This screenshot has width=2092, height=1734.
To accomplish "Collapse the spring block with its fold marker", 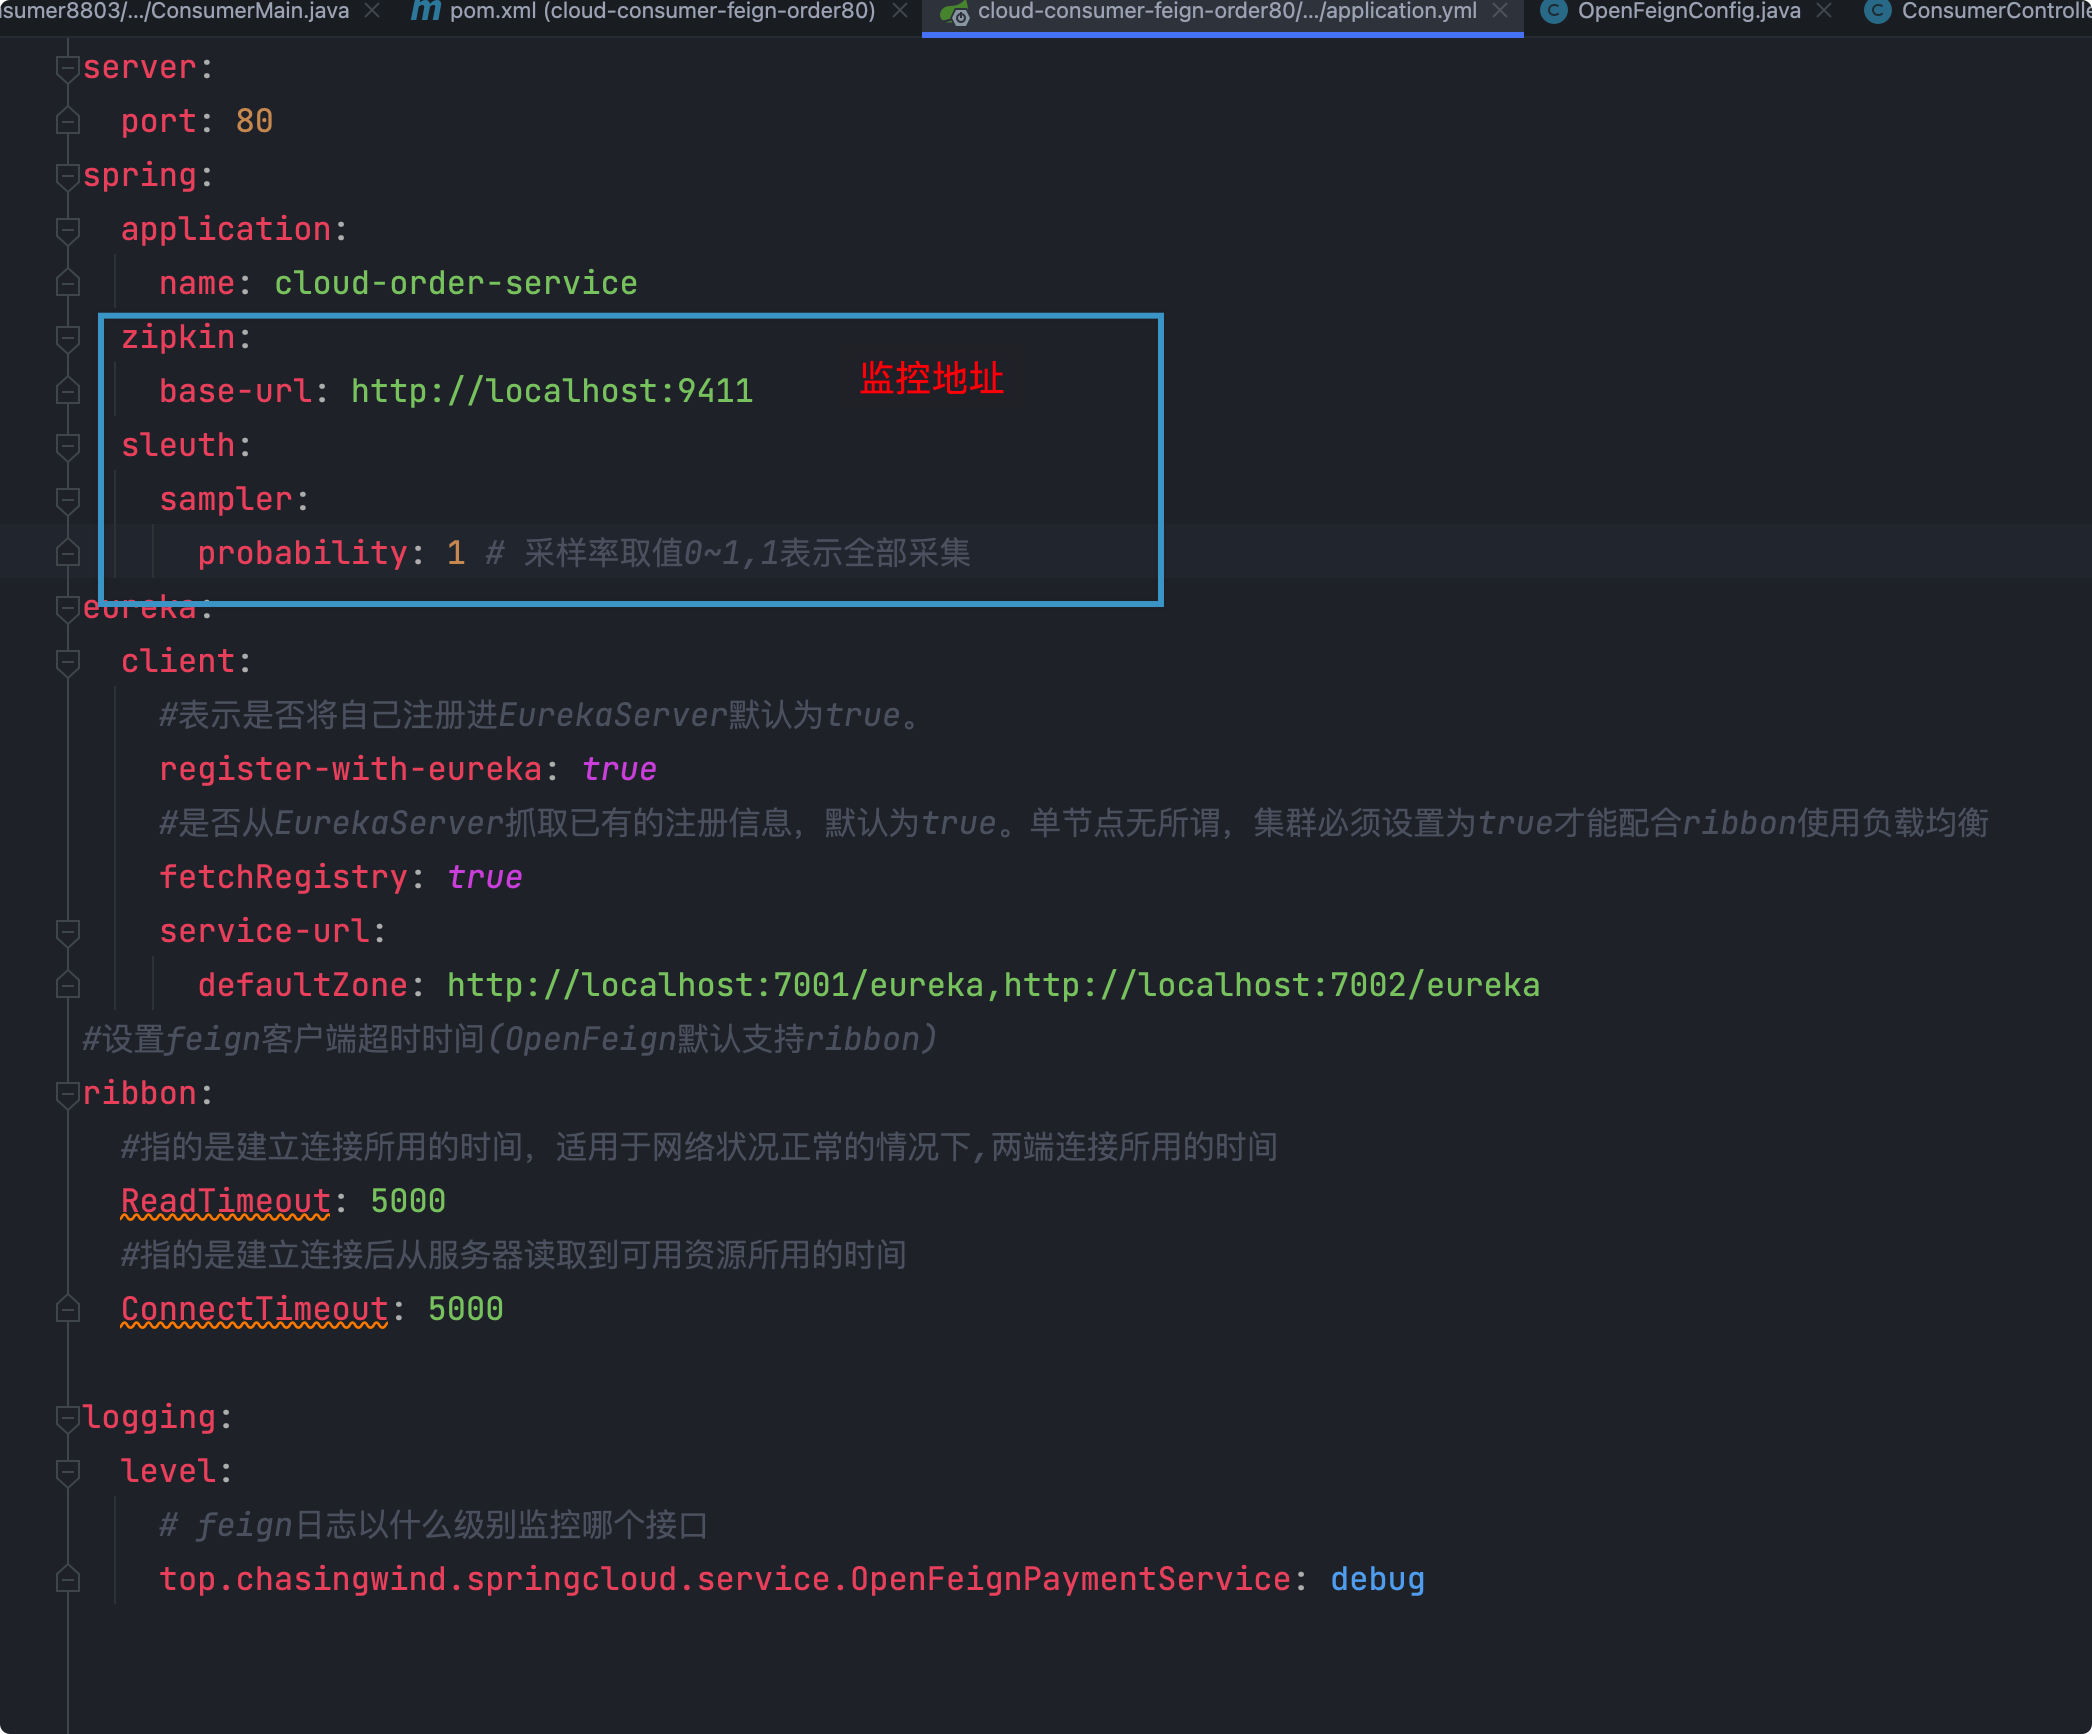I will (68, 176).
